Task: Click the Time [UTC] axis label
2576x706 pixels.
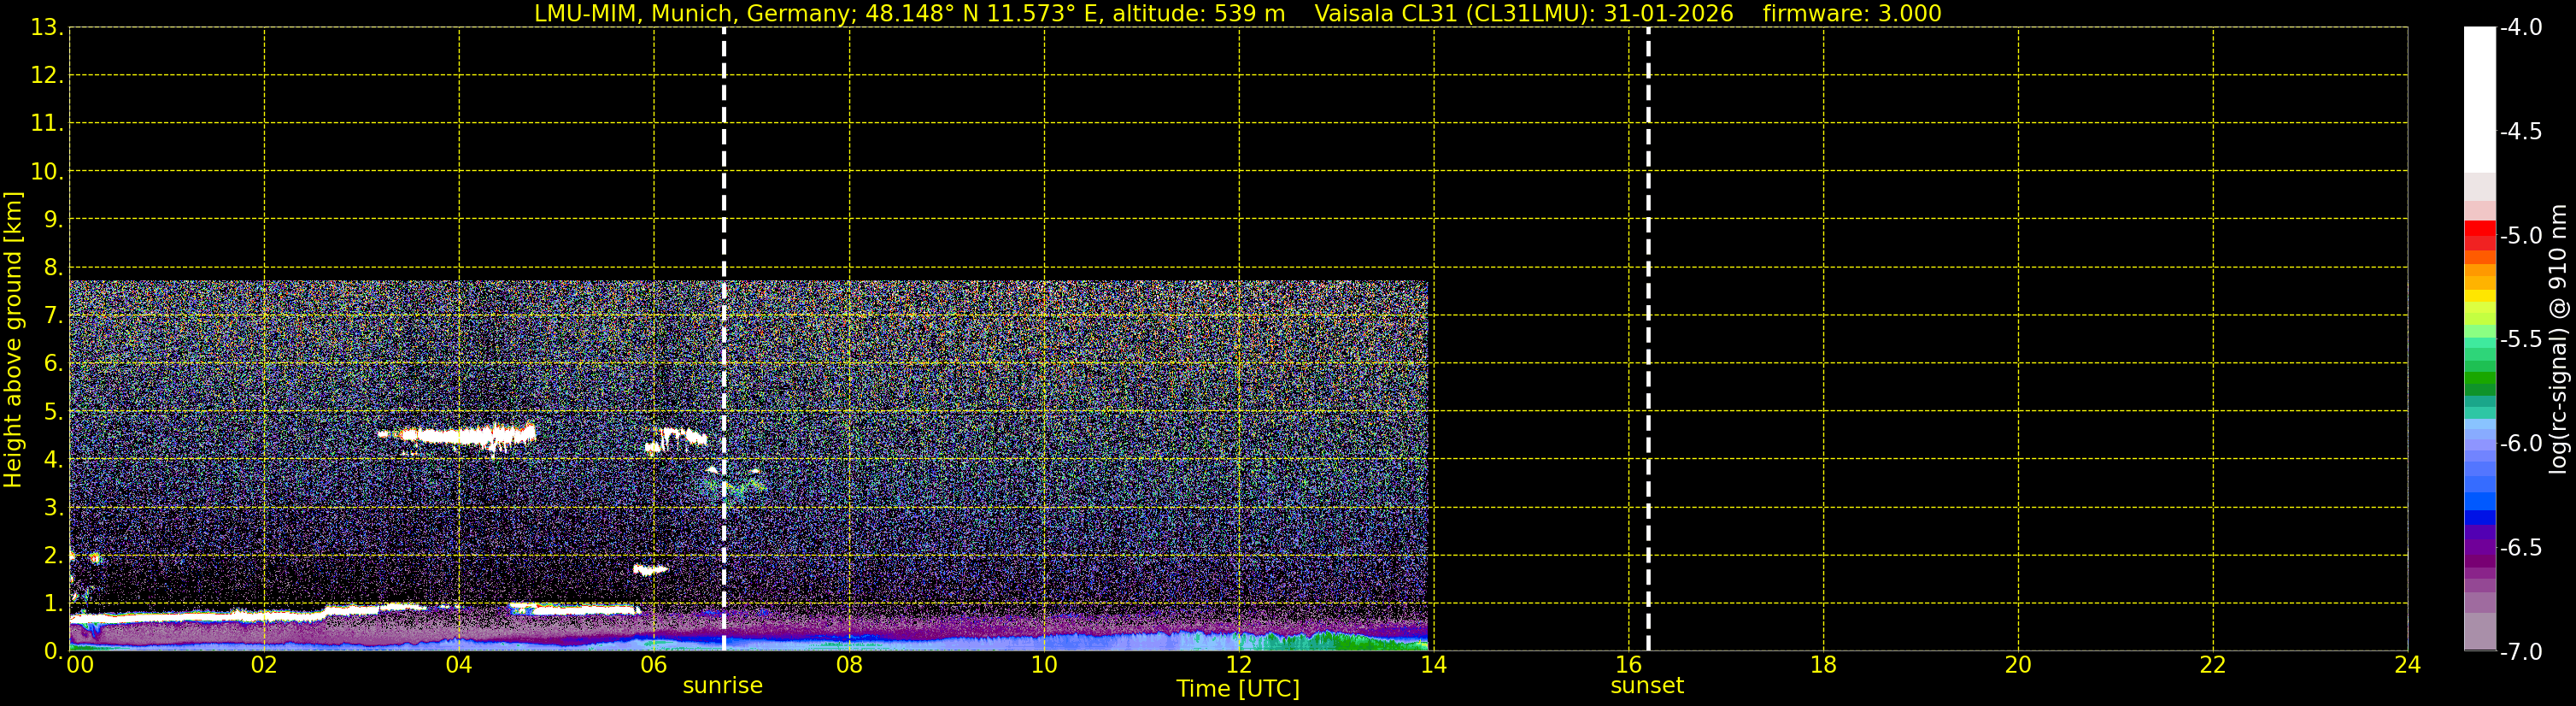Action: pyautogui.click(x=1237, y=689)
